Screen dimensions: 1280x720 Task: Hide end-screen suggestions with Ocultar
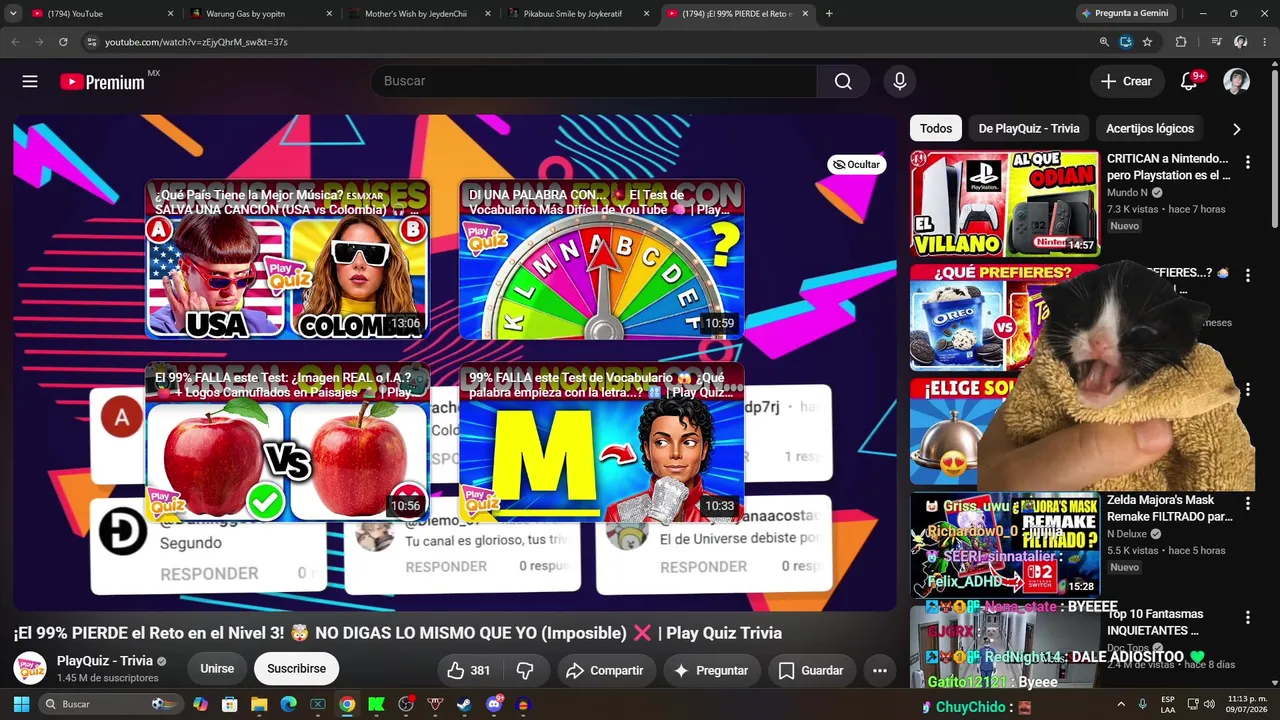coord(857,164)
